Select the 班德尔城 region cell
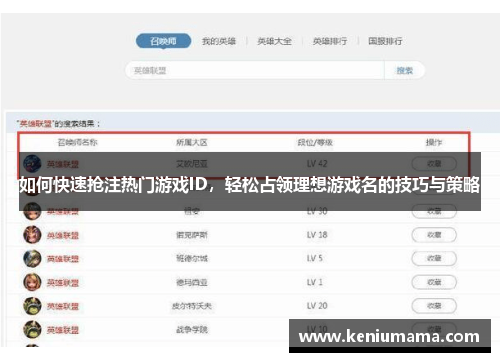The image size is (500, 362). pos(192,258)
